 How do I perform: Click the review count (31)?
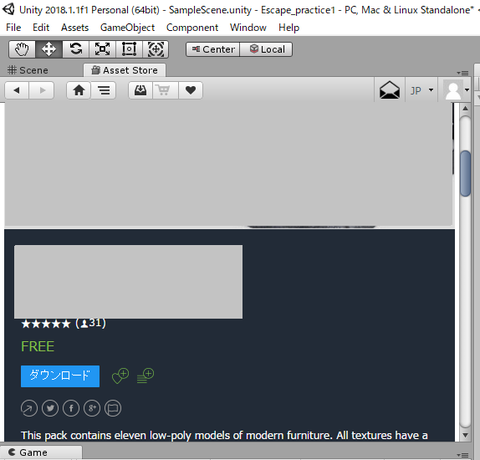[x=91, y=323]
